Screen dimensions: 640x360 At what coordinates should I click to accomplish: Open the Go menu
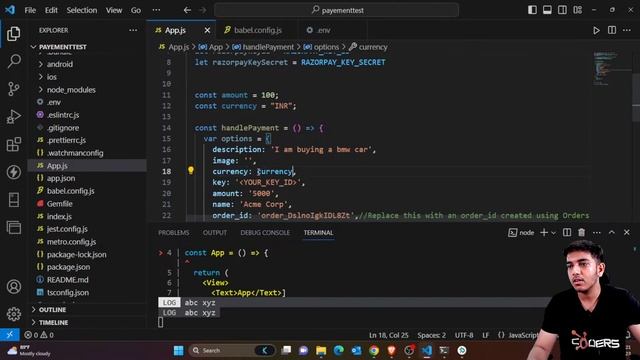[x=136, y=10]
